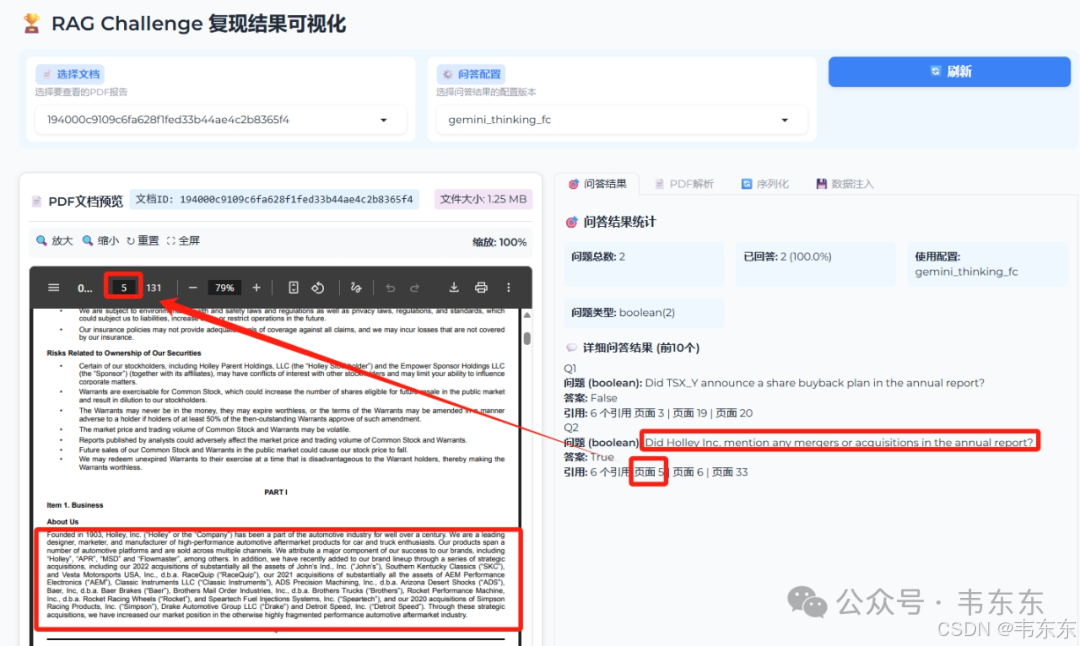Zoom in with the PDF plus button
This screenshot has height=646, width=1080.
256,288
